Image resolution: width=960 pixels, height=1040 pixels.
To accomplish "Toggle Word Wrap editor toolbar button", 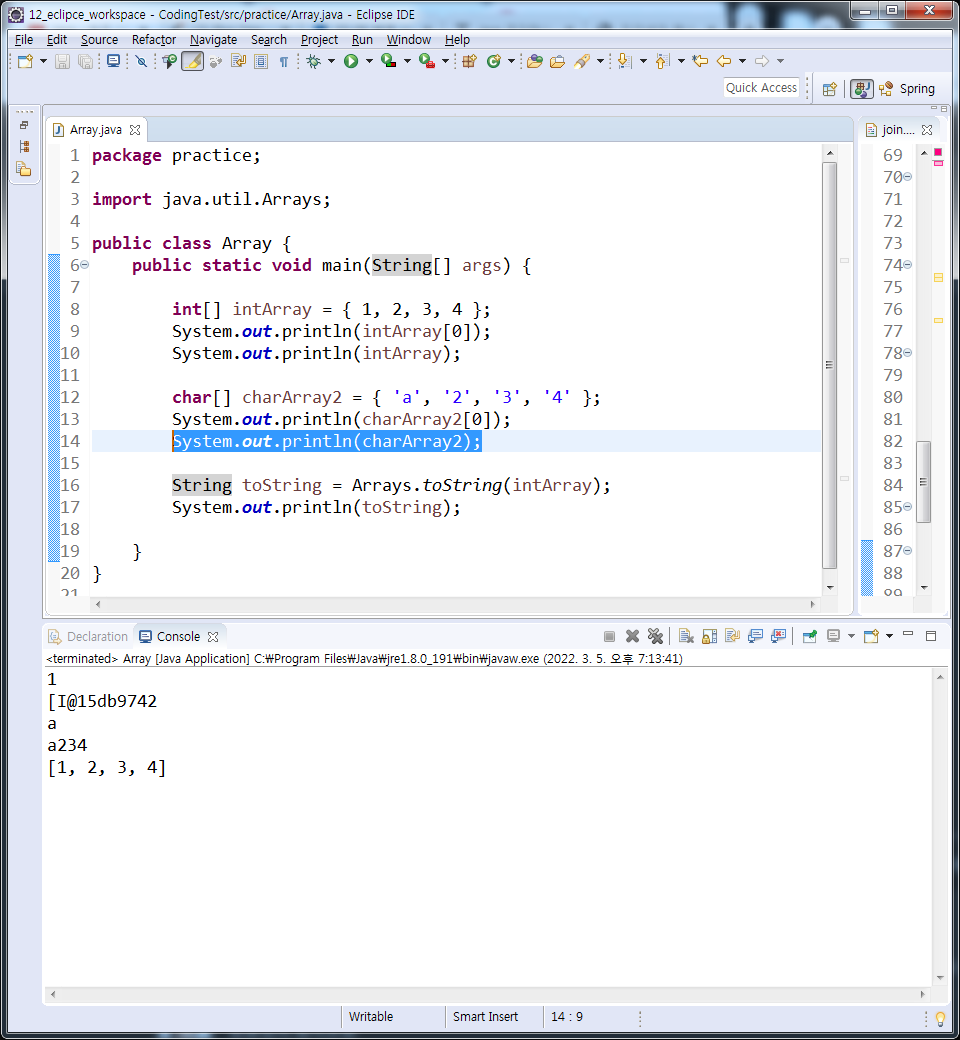I will point(238,62).
